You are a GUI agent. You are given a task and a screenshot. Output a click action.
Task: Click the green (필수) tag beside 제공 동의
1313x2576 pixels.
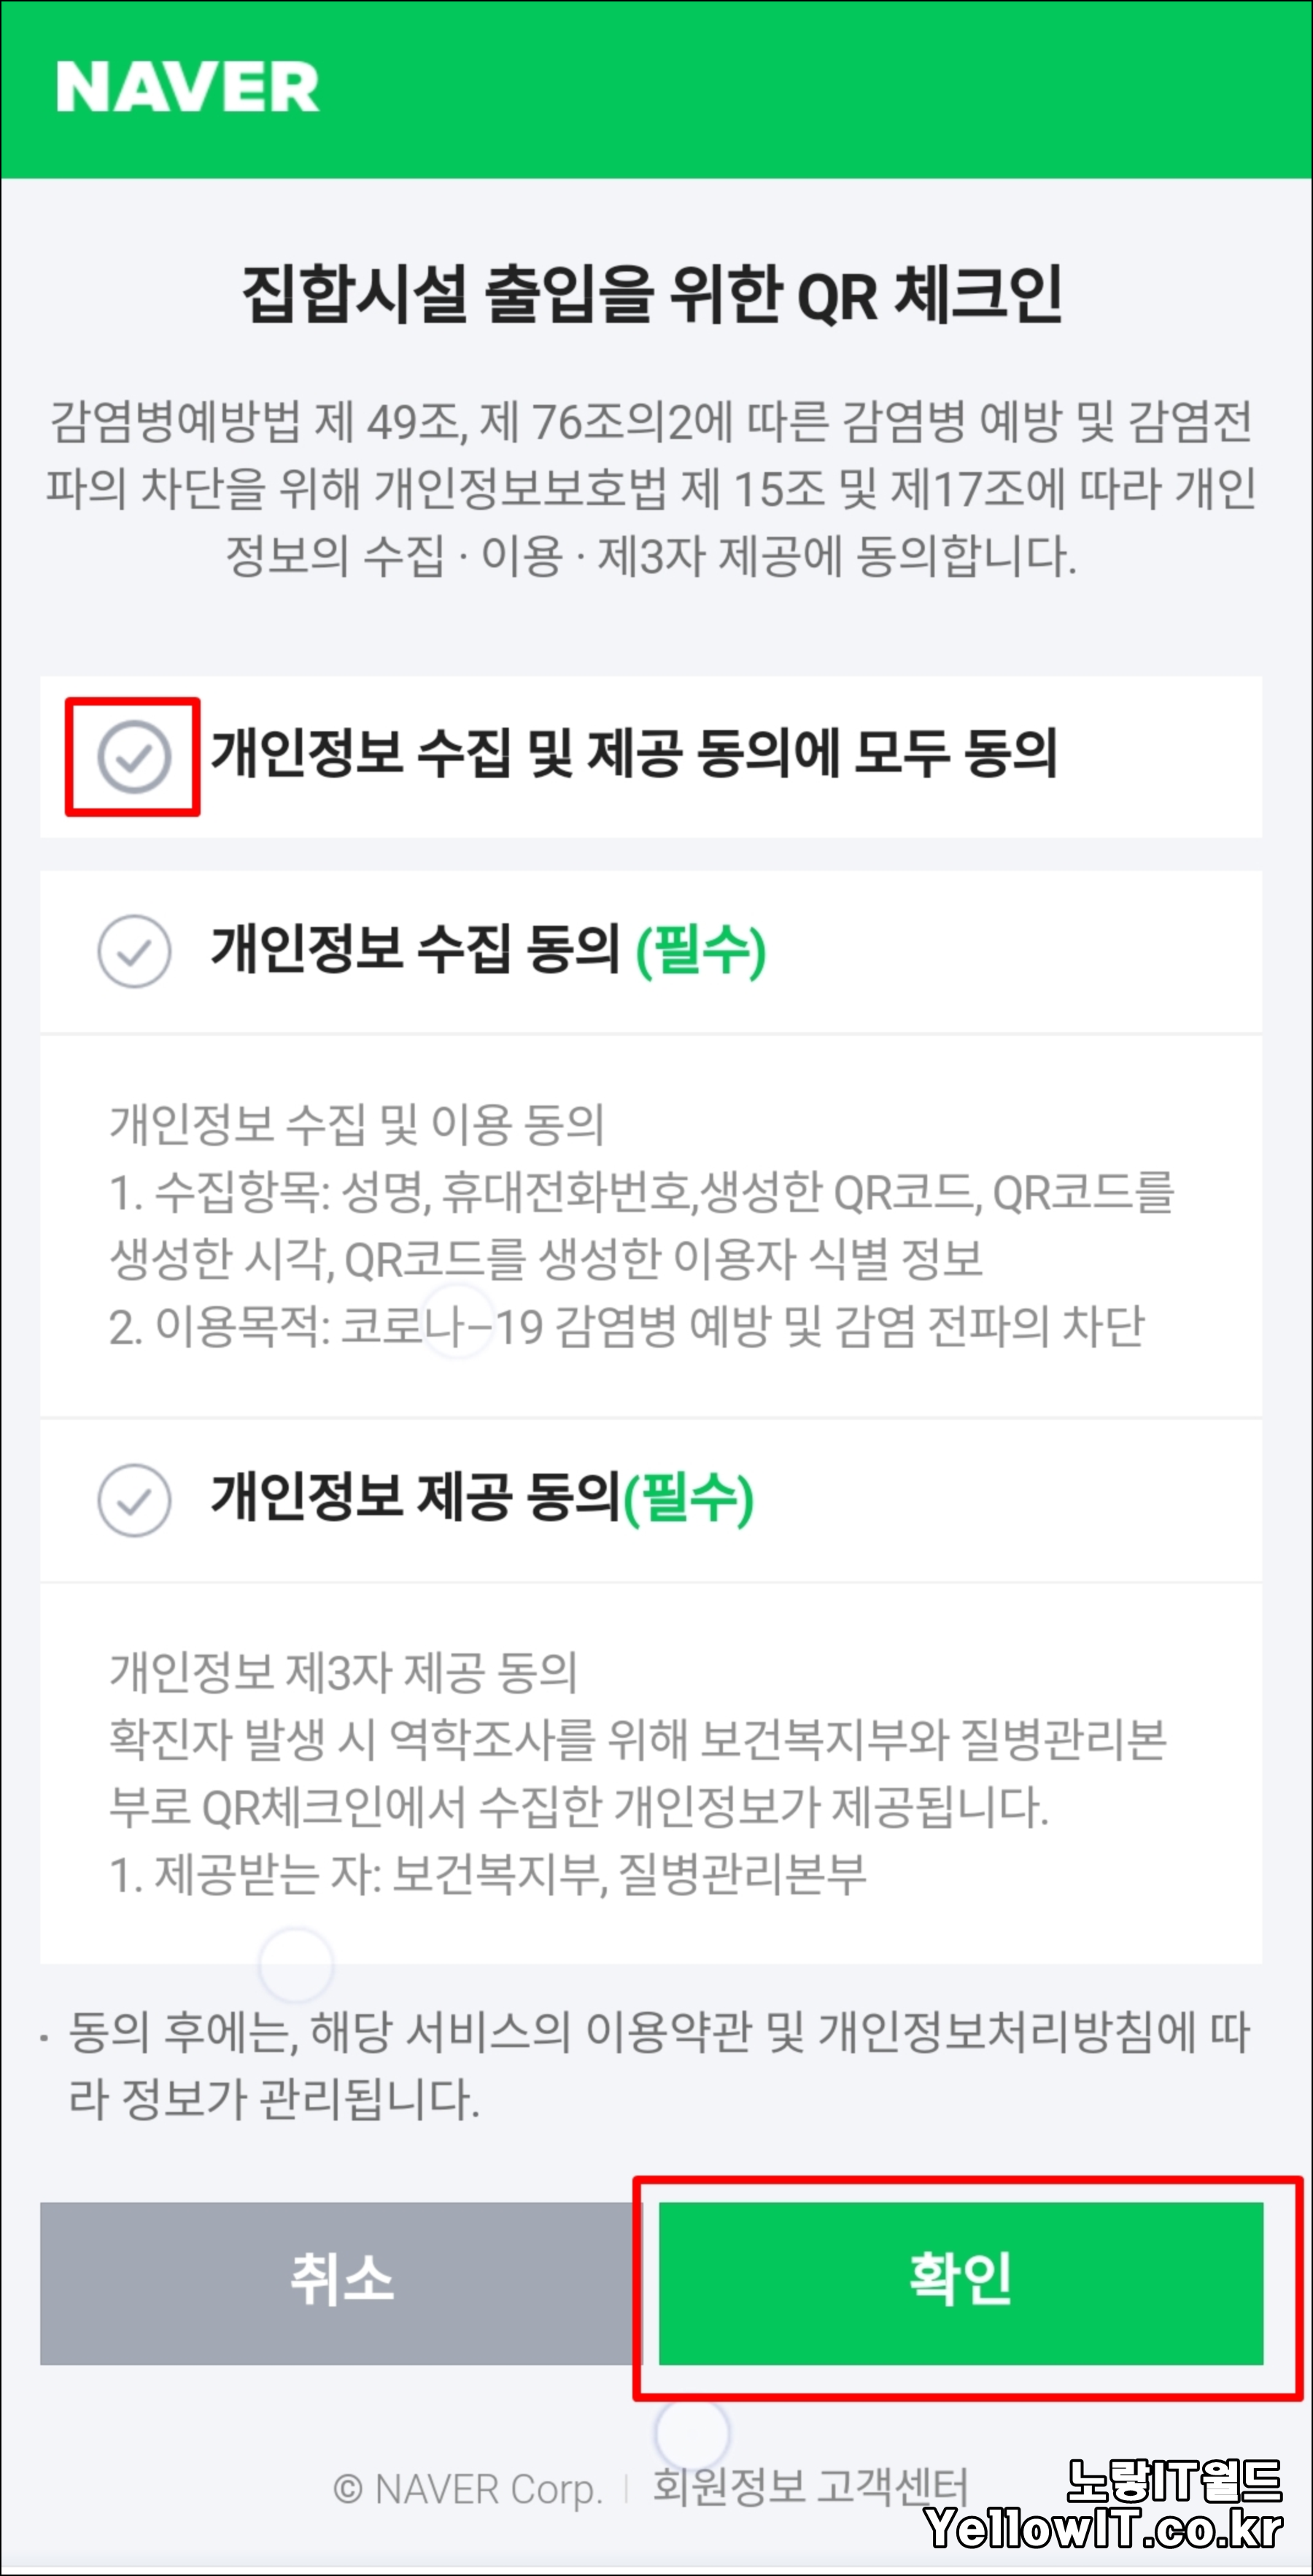(x=688, y=1499)
